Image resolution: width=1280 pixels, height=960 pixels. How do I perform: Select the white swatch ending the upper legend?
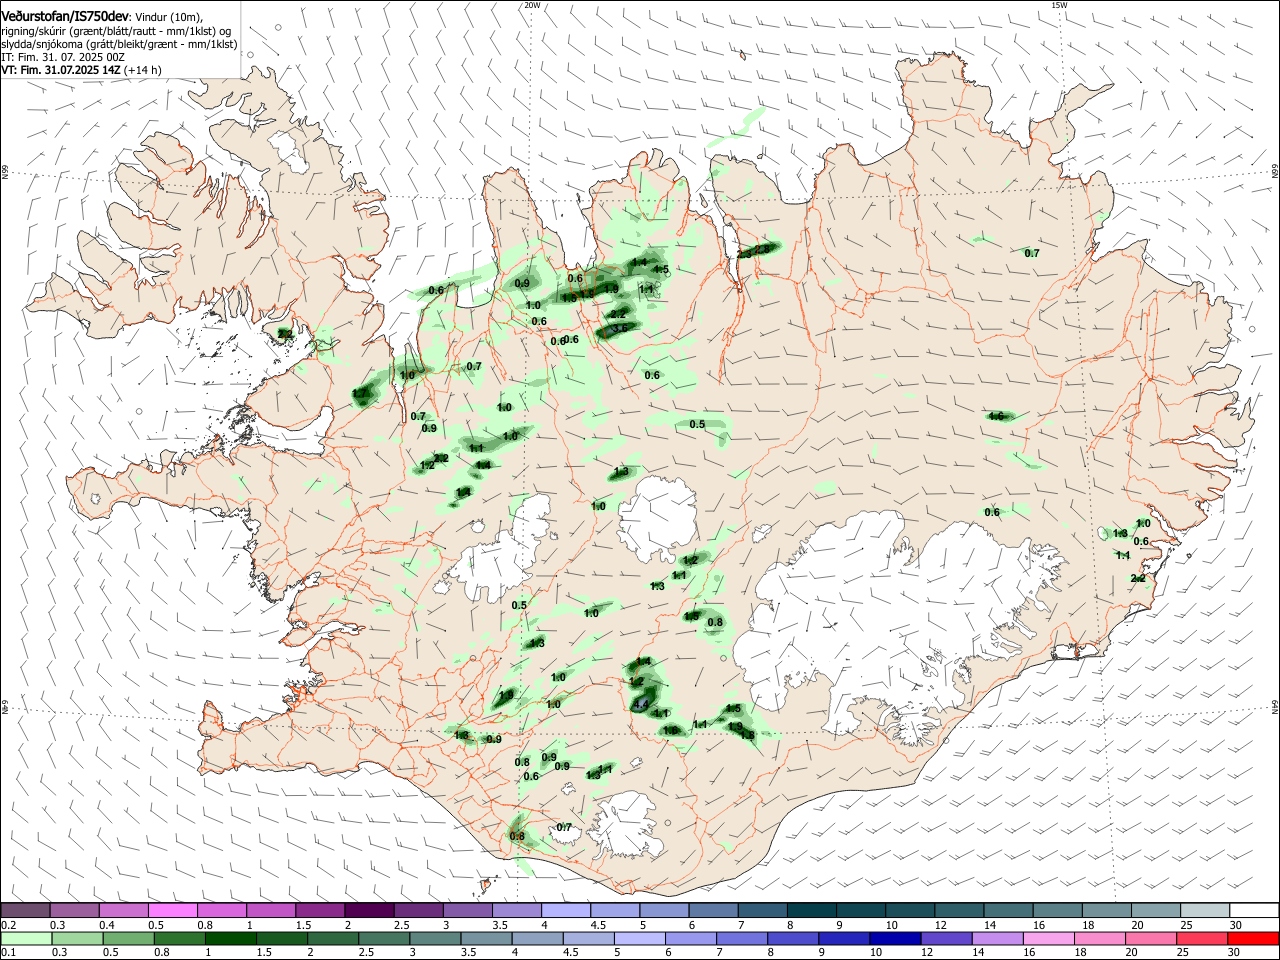coord(1254,910)
